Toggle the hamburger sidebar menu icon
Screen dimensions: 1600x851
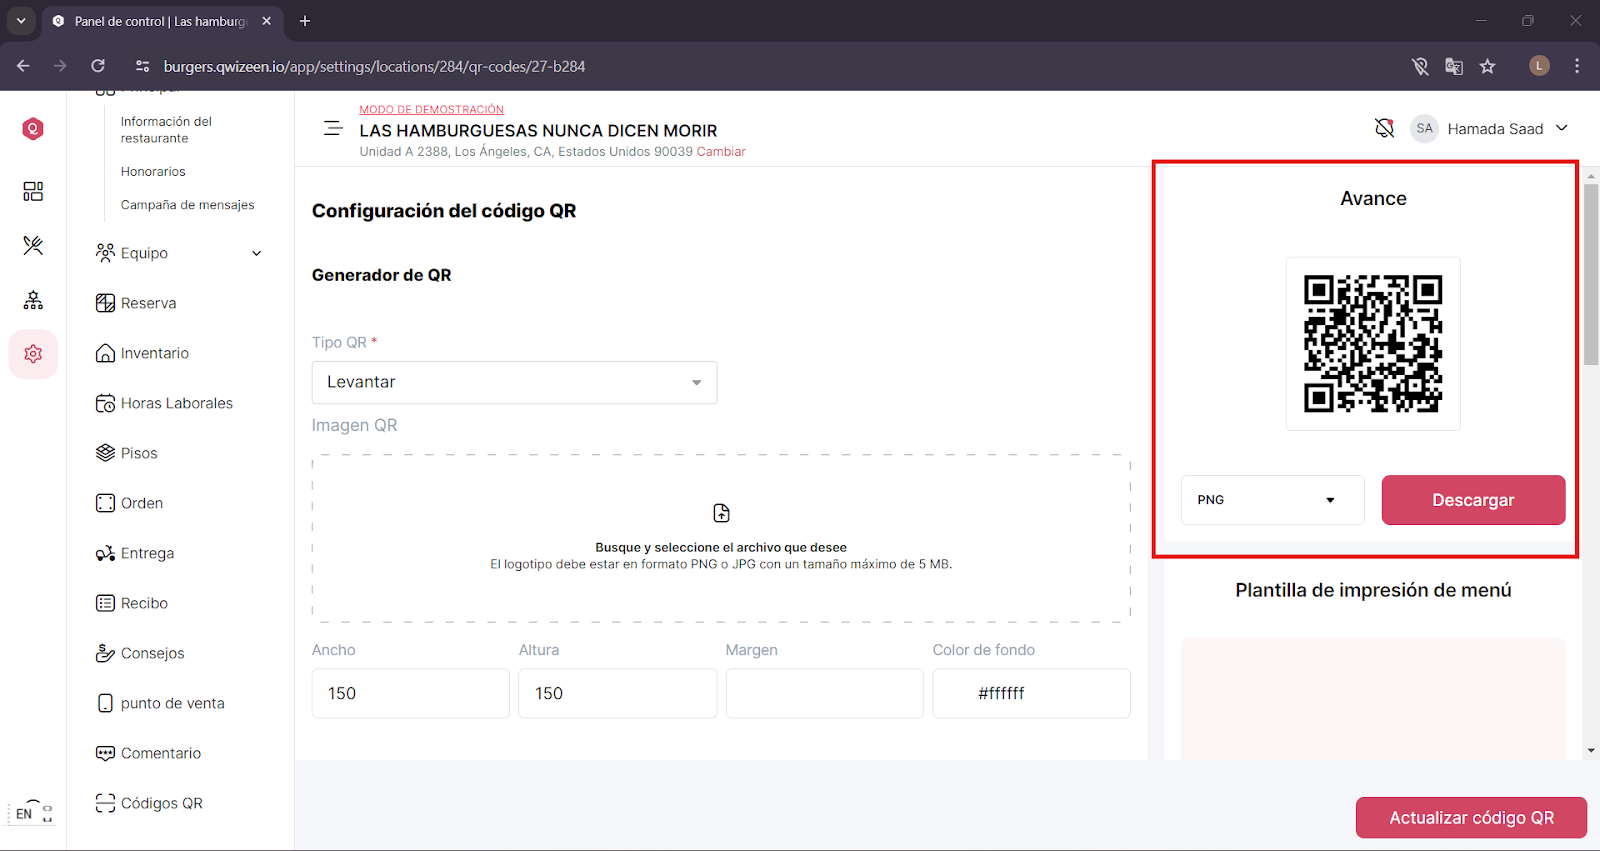(333, 129)
